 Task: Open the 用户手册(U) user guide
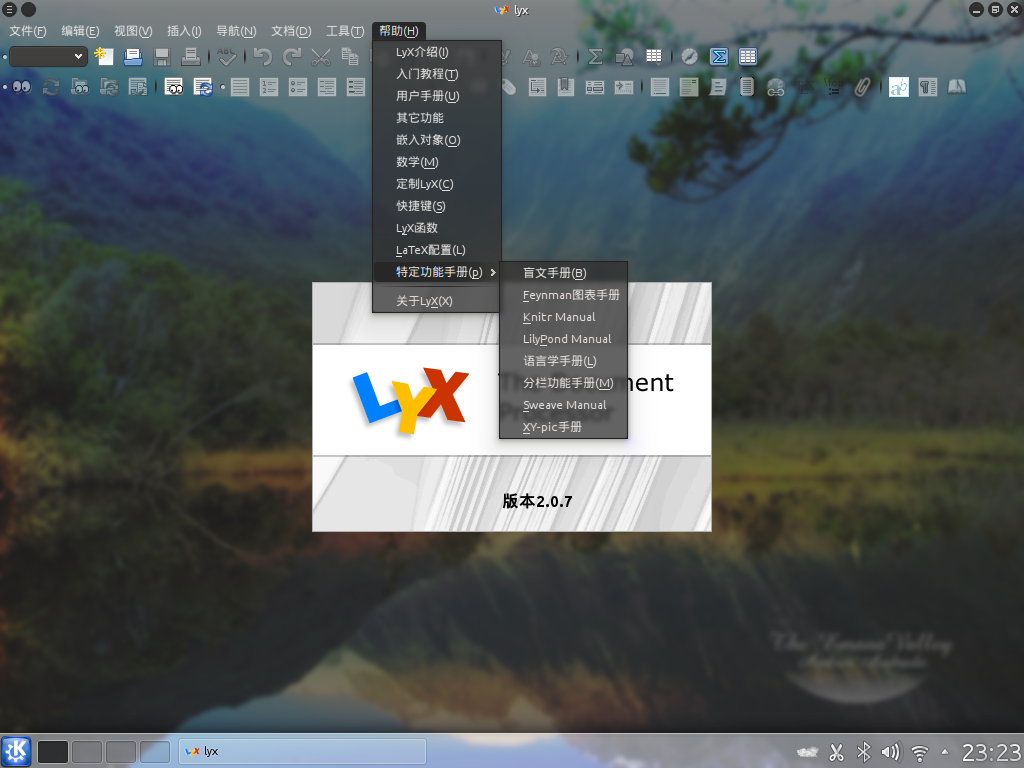point(437,96)
